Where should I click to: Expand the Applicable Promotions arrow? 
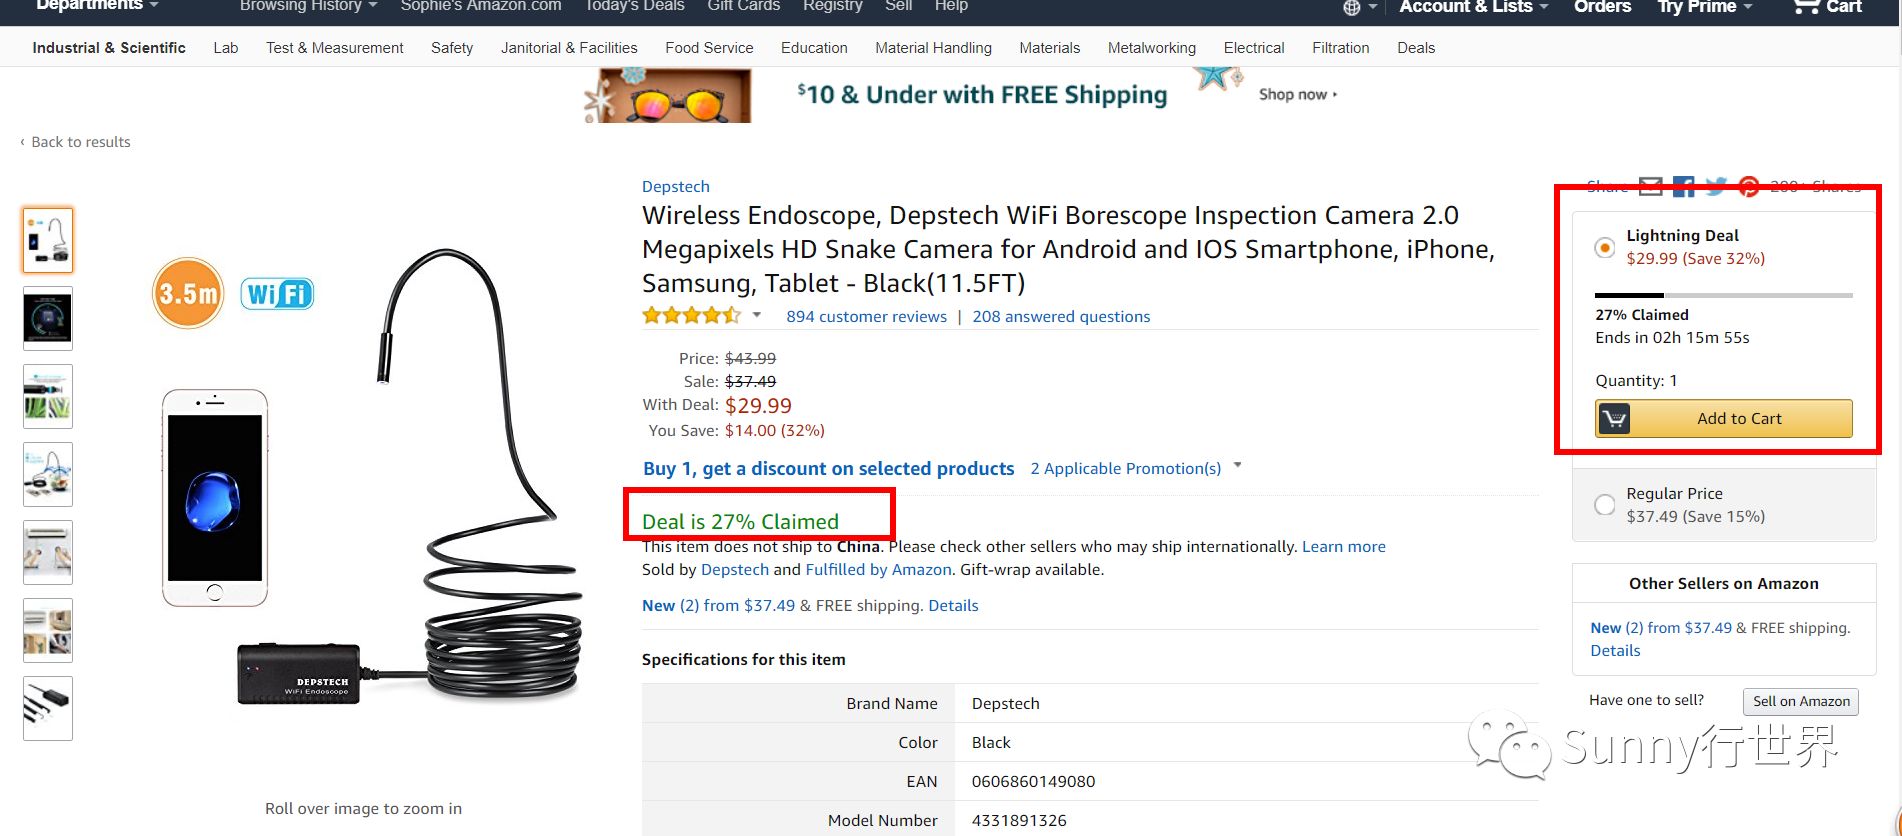point(1238,466)
